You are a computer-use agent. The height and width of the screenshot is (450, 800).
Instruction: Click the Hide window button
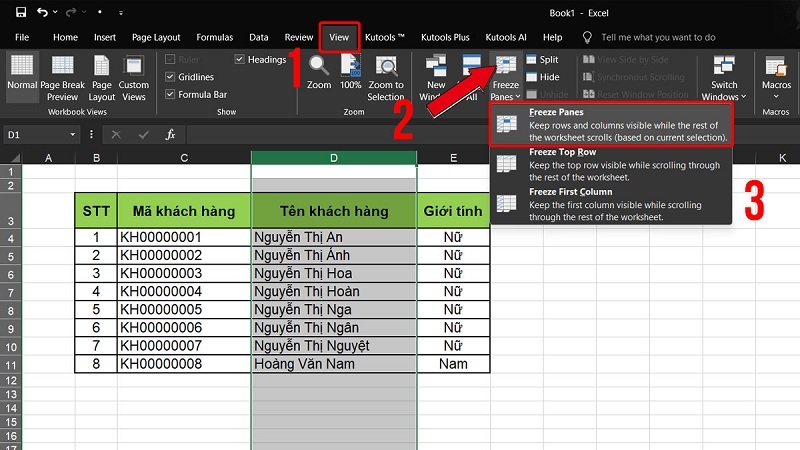click(543, 77)
